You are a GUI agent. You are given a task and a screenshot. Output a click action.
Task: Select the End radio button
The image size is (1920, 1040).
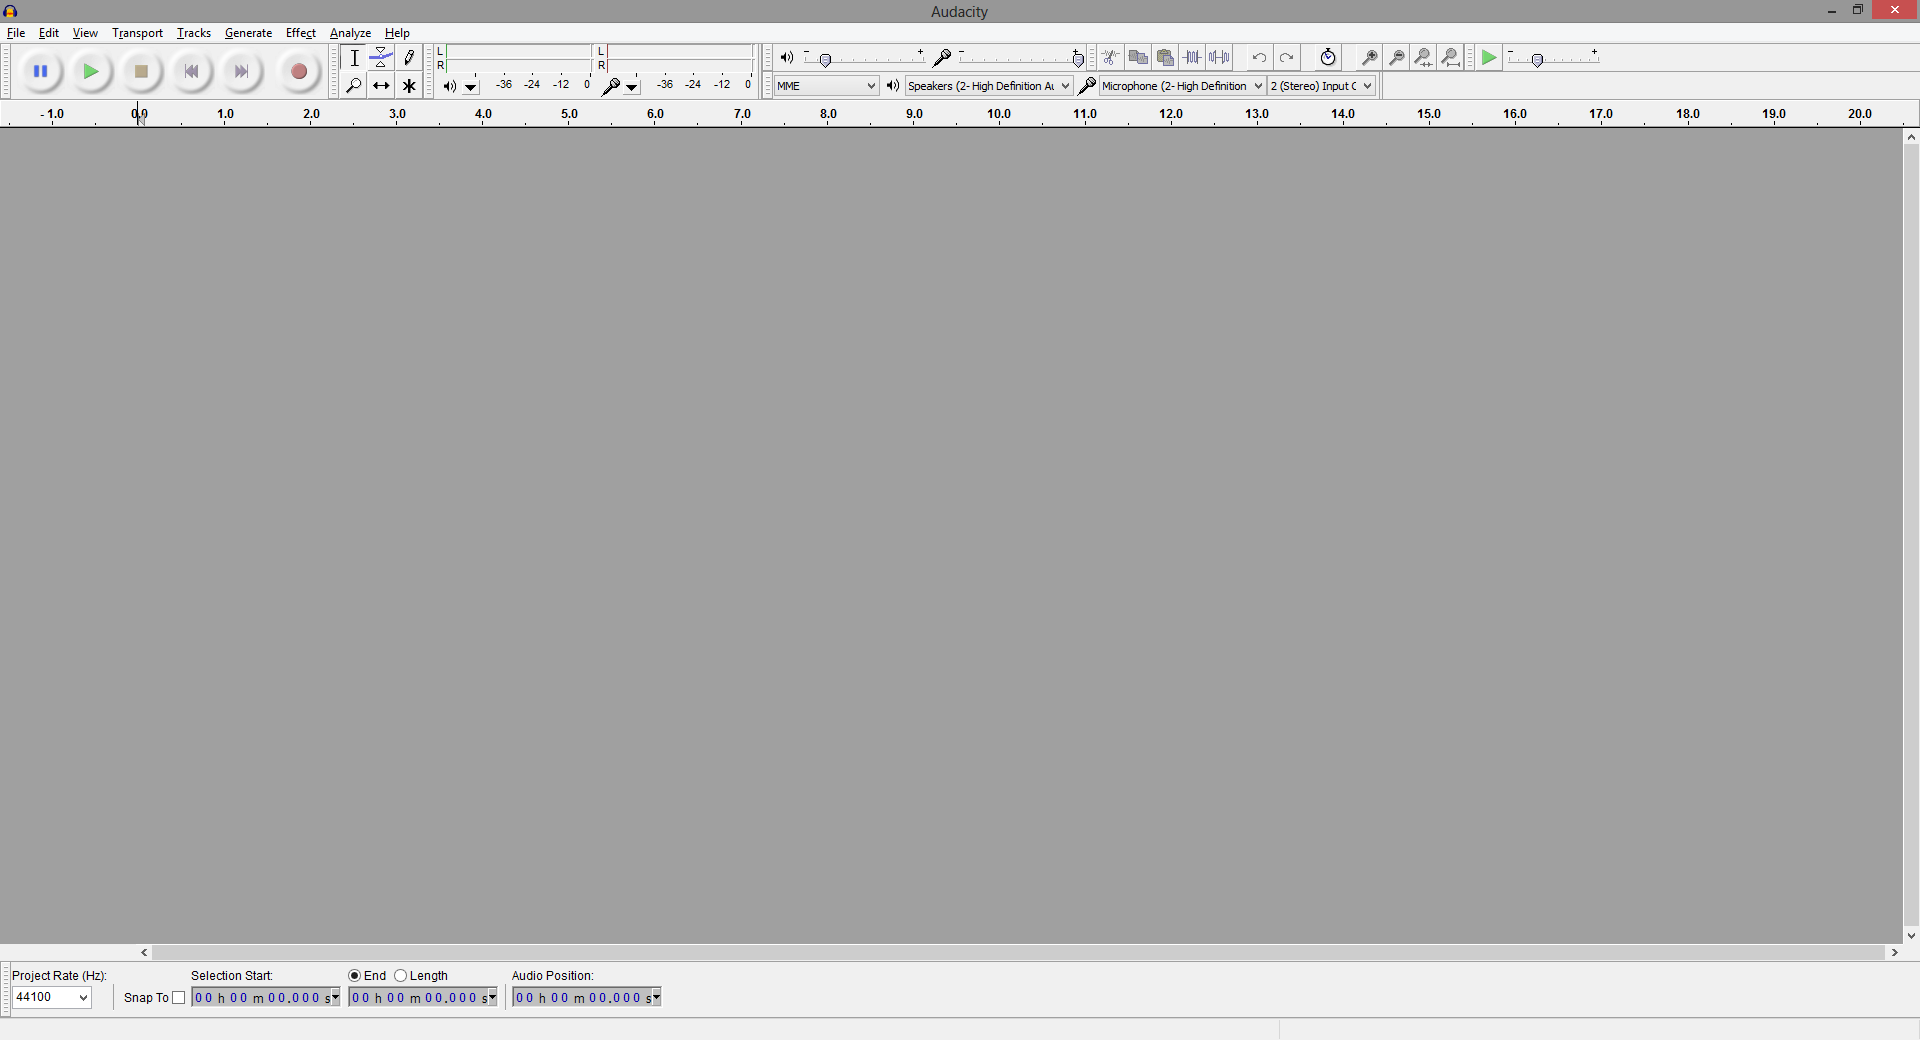(354, 976)
